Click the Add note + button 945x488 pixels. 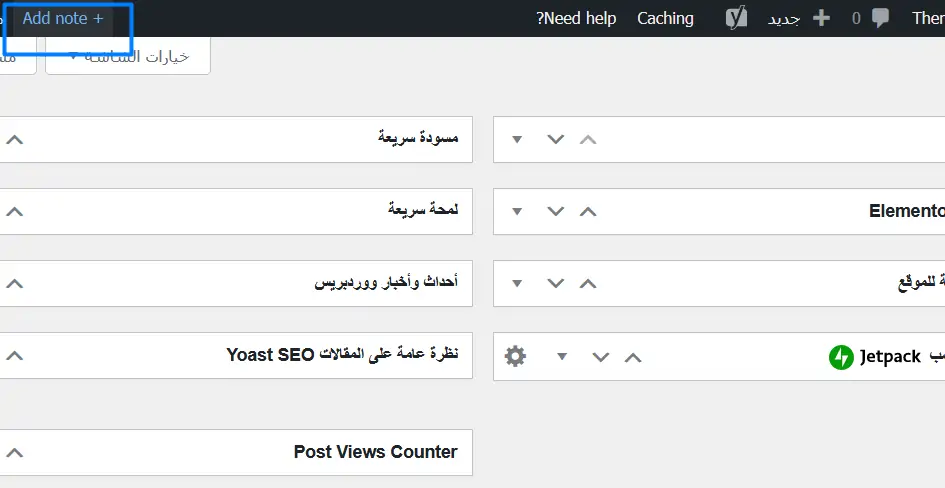point(63,18)
